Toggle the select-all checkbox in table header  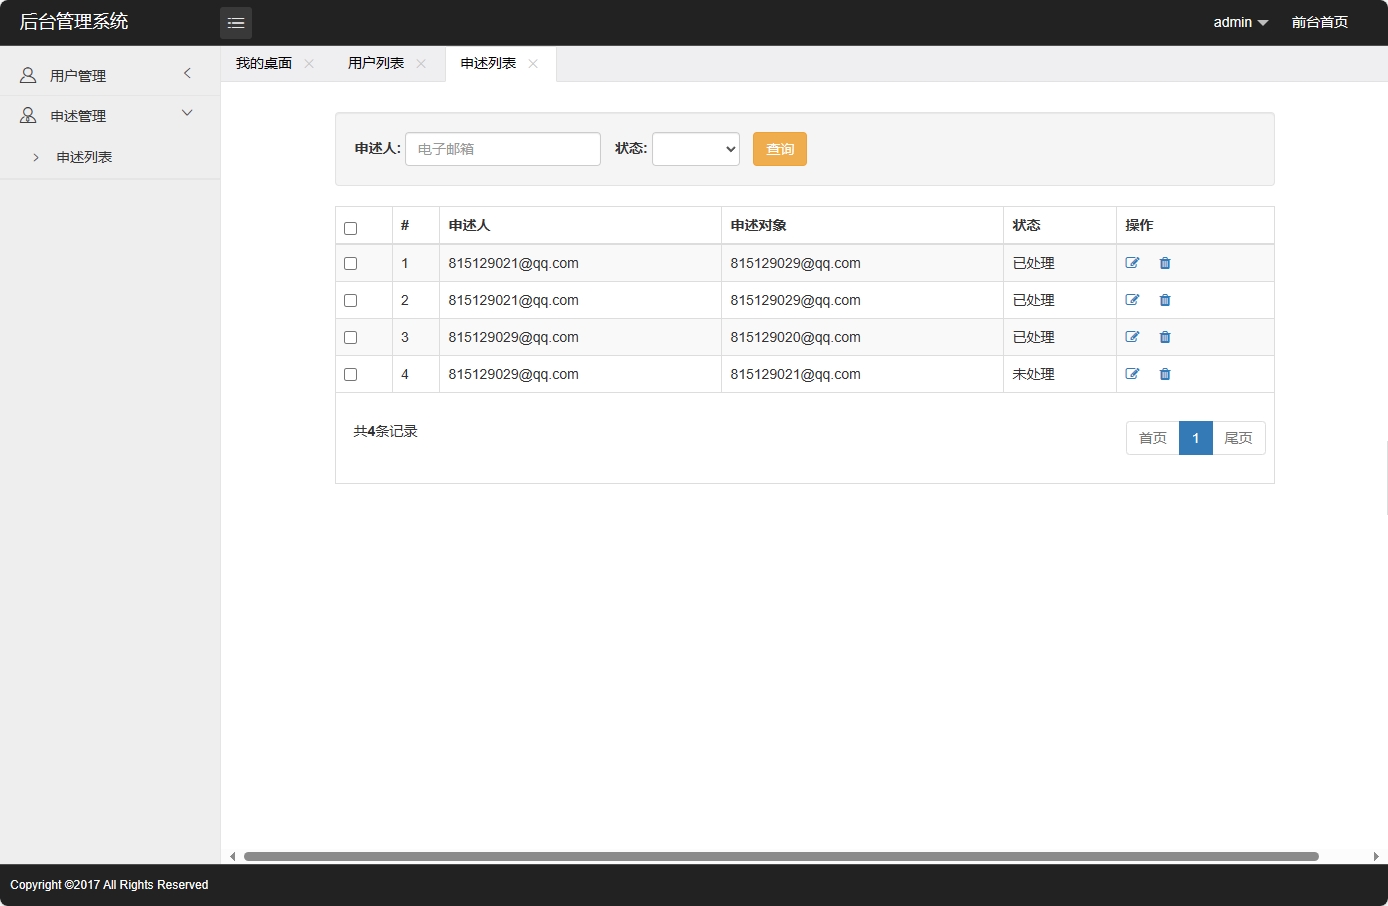pyautogui.click(x=350, y=228)
